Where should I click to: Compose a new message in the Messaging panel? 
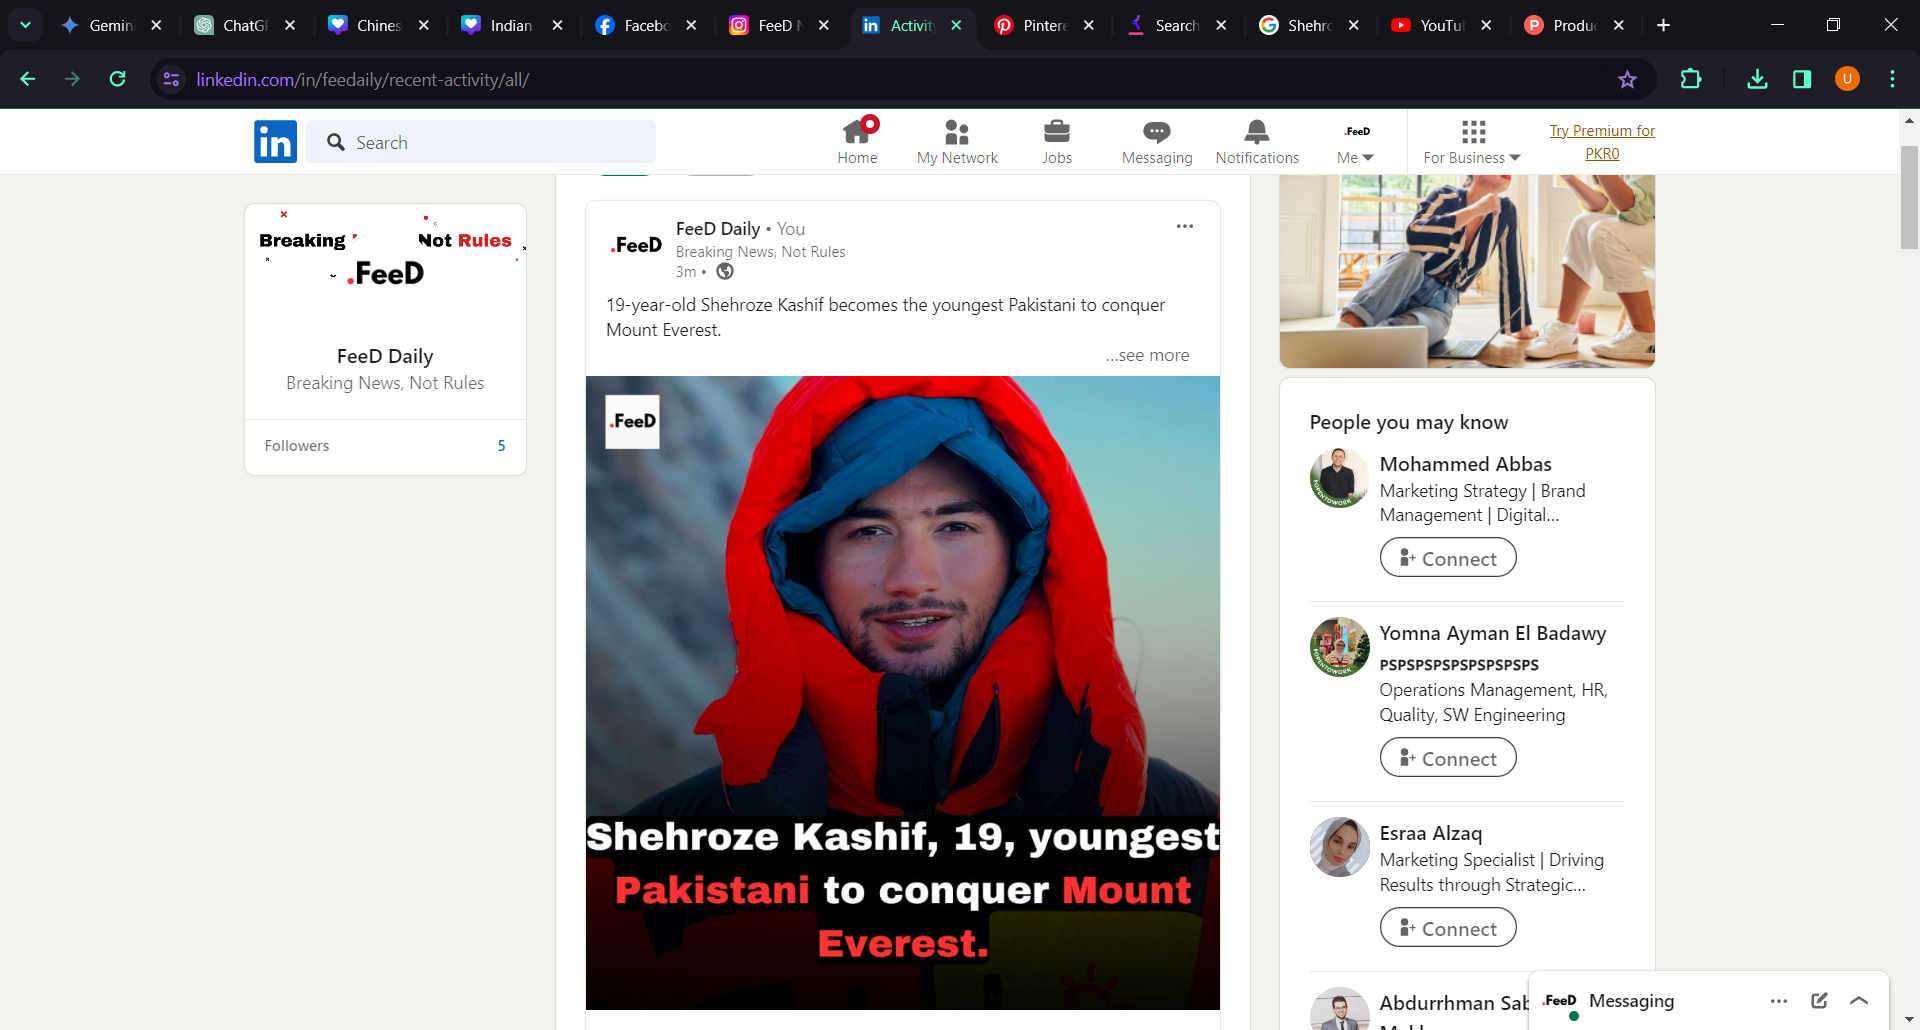pyautogui.click(x=1818, y=1000)
